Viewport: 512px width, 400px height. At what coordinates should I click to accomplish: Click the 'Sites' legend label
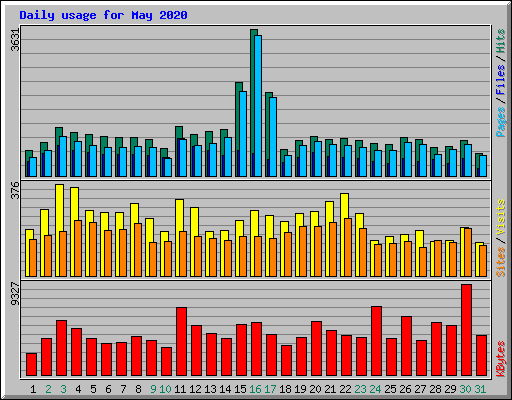click(x=500, y=262)
